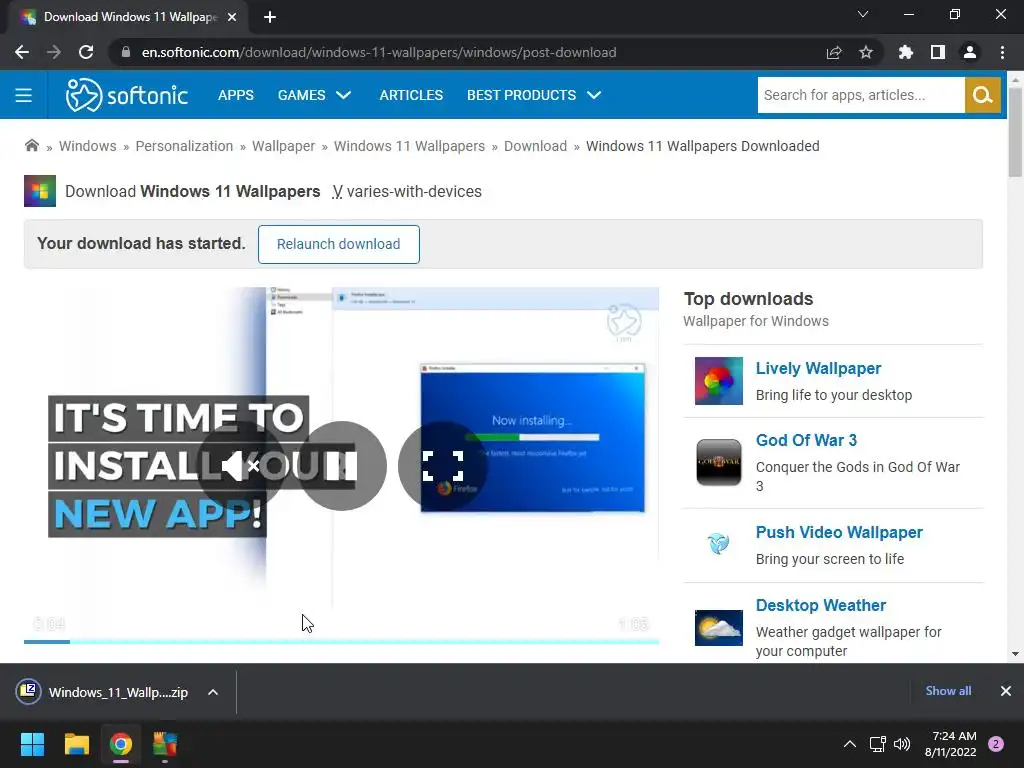Open the Chrome profile avatar
The height and width of the screenshot is (768, 1024).
click(970, 52)
